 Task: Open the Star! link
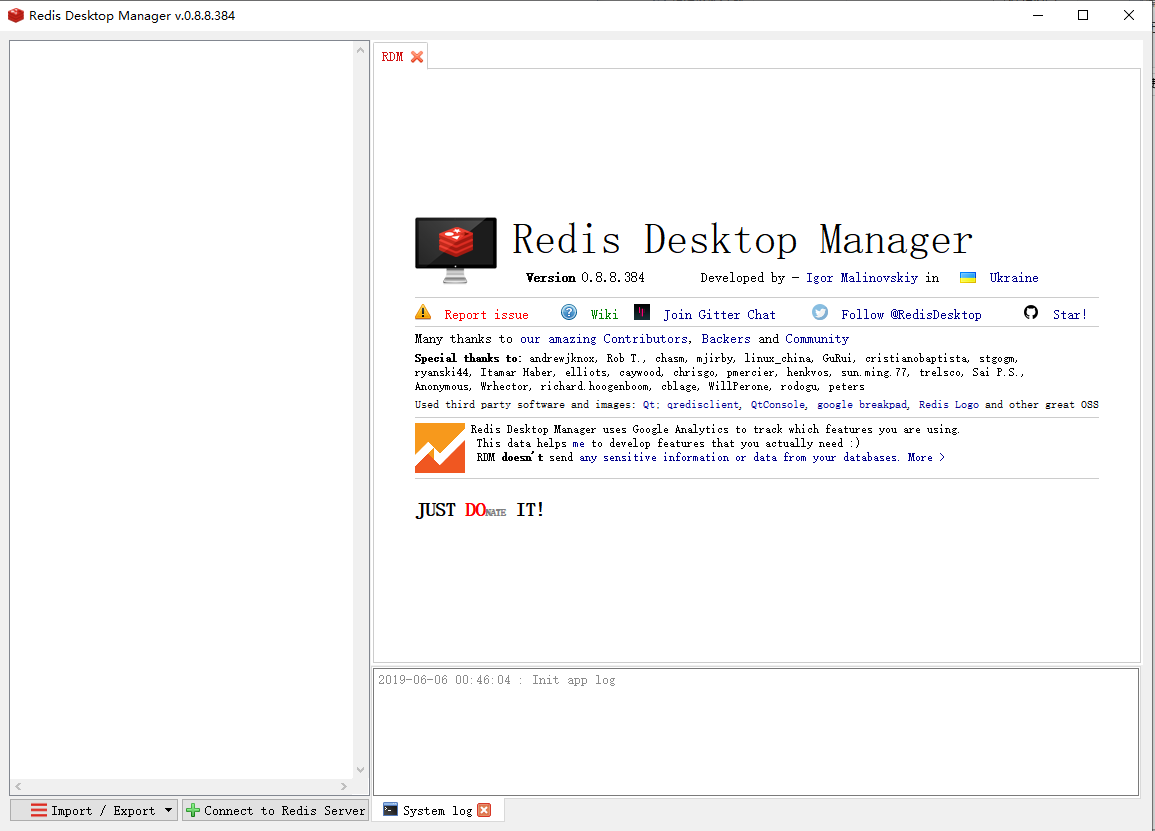1070,315
